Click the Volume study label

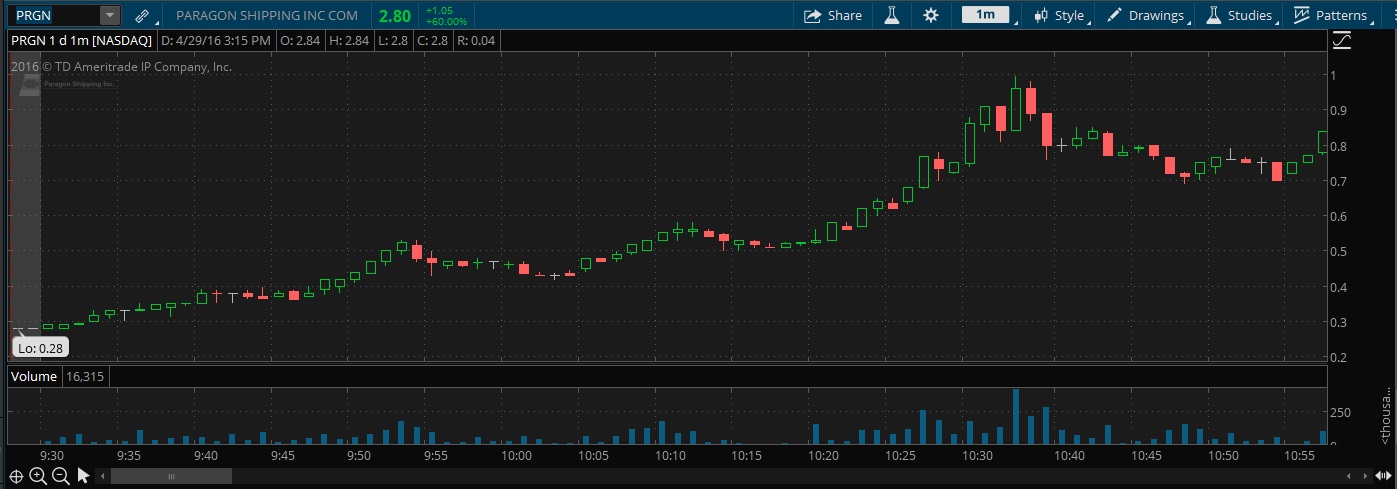34,377
